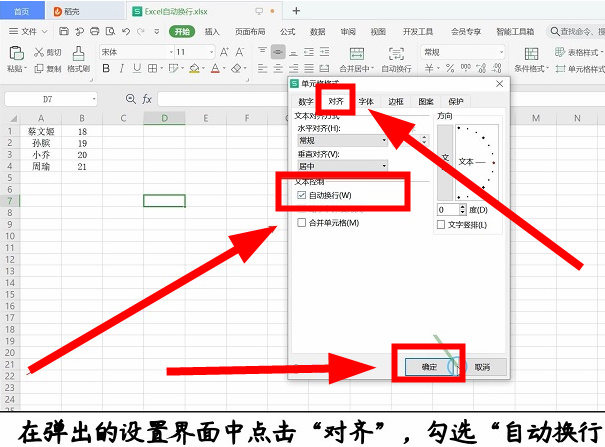Apply percent style format
The height and width of the screenshot is (447, 605).
click(450, 68)
